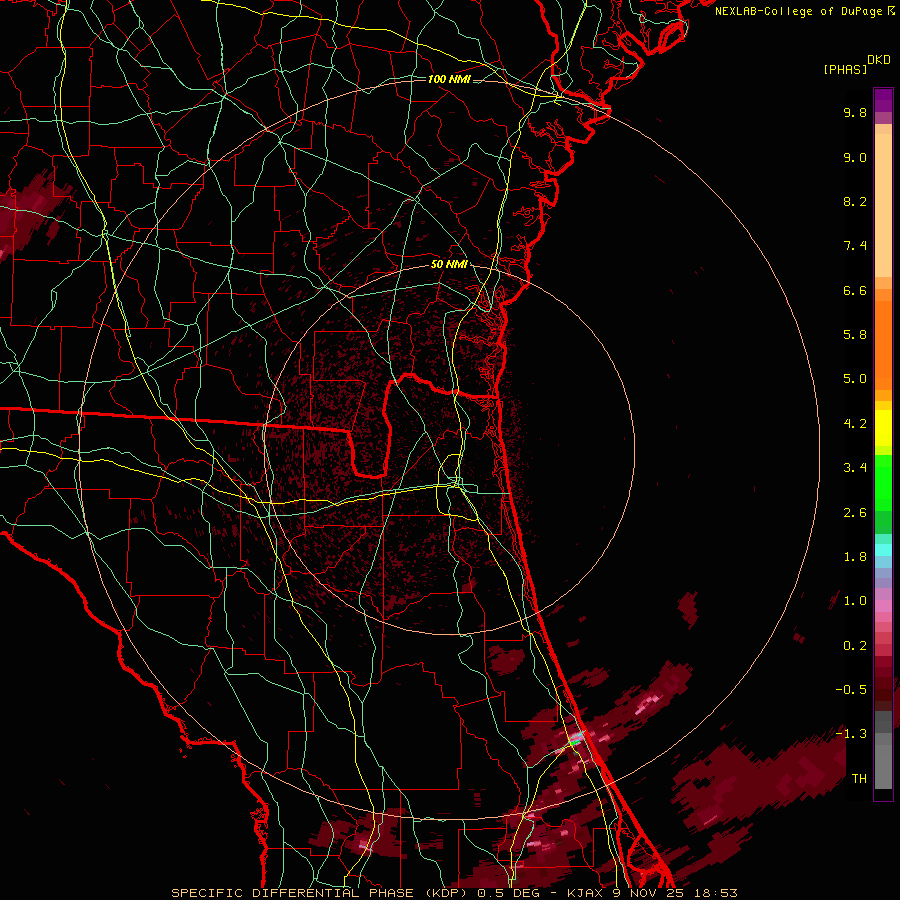
Task: Click the DKD units label above the scale
Action: (x=879, y=60)
